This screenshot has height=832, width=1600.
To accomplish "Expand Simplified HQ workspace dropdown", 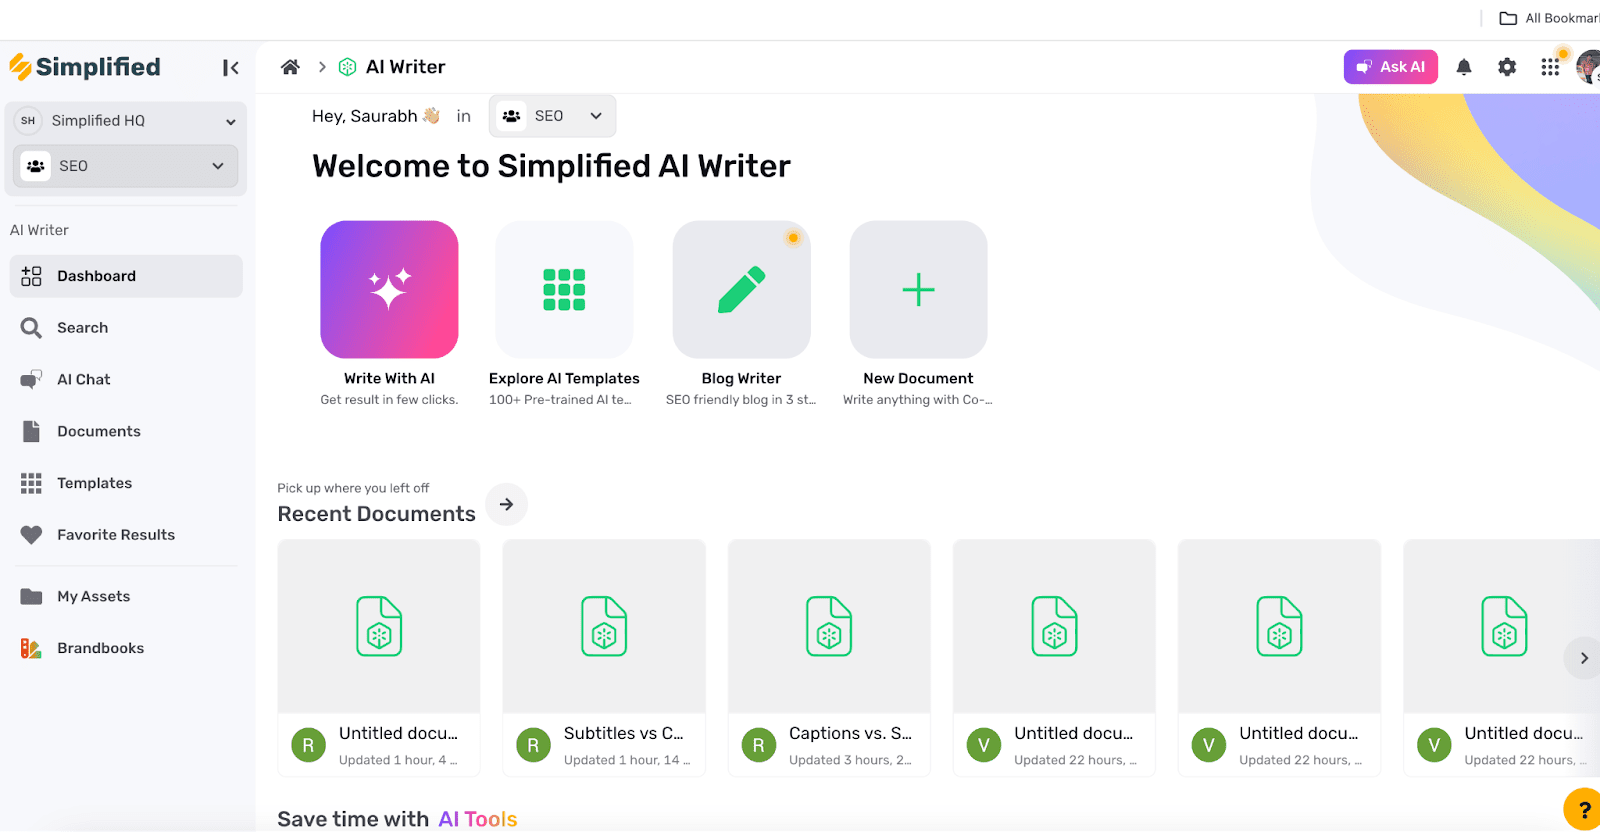I will point(126,121).
